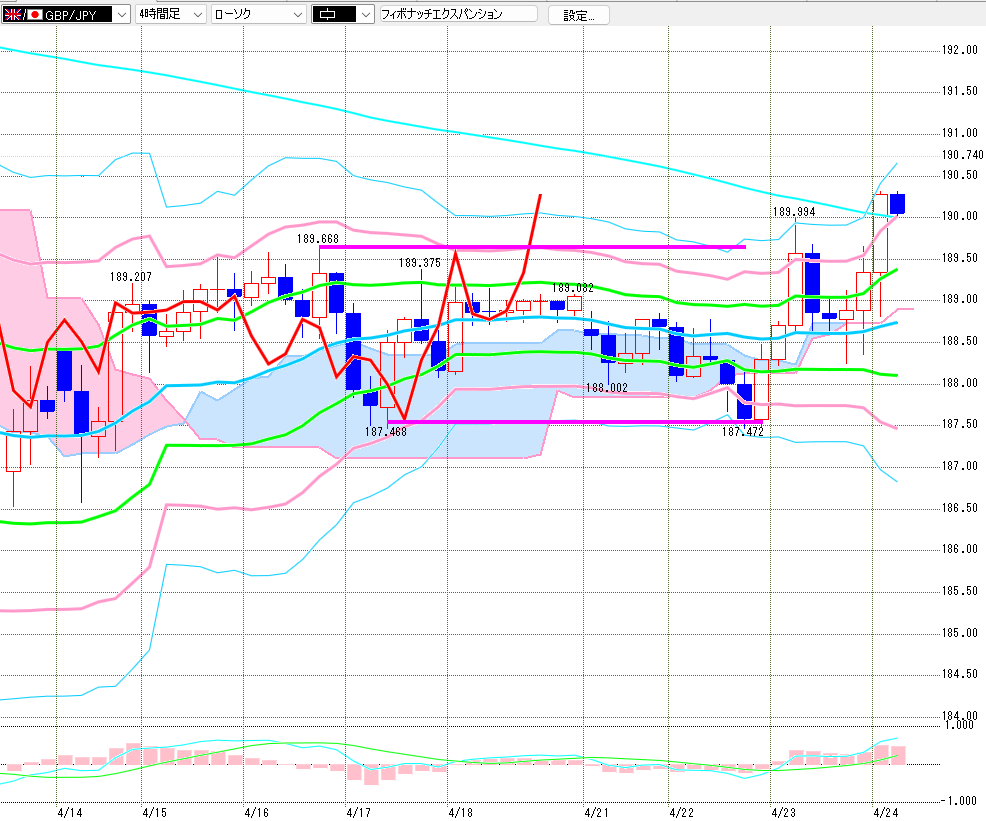Select the 186.00 price axis label
Screen dimensions: 986x821
960,549
